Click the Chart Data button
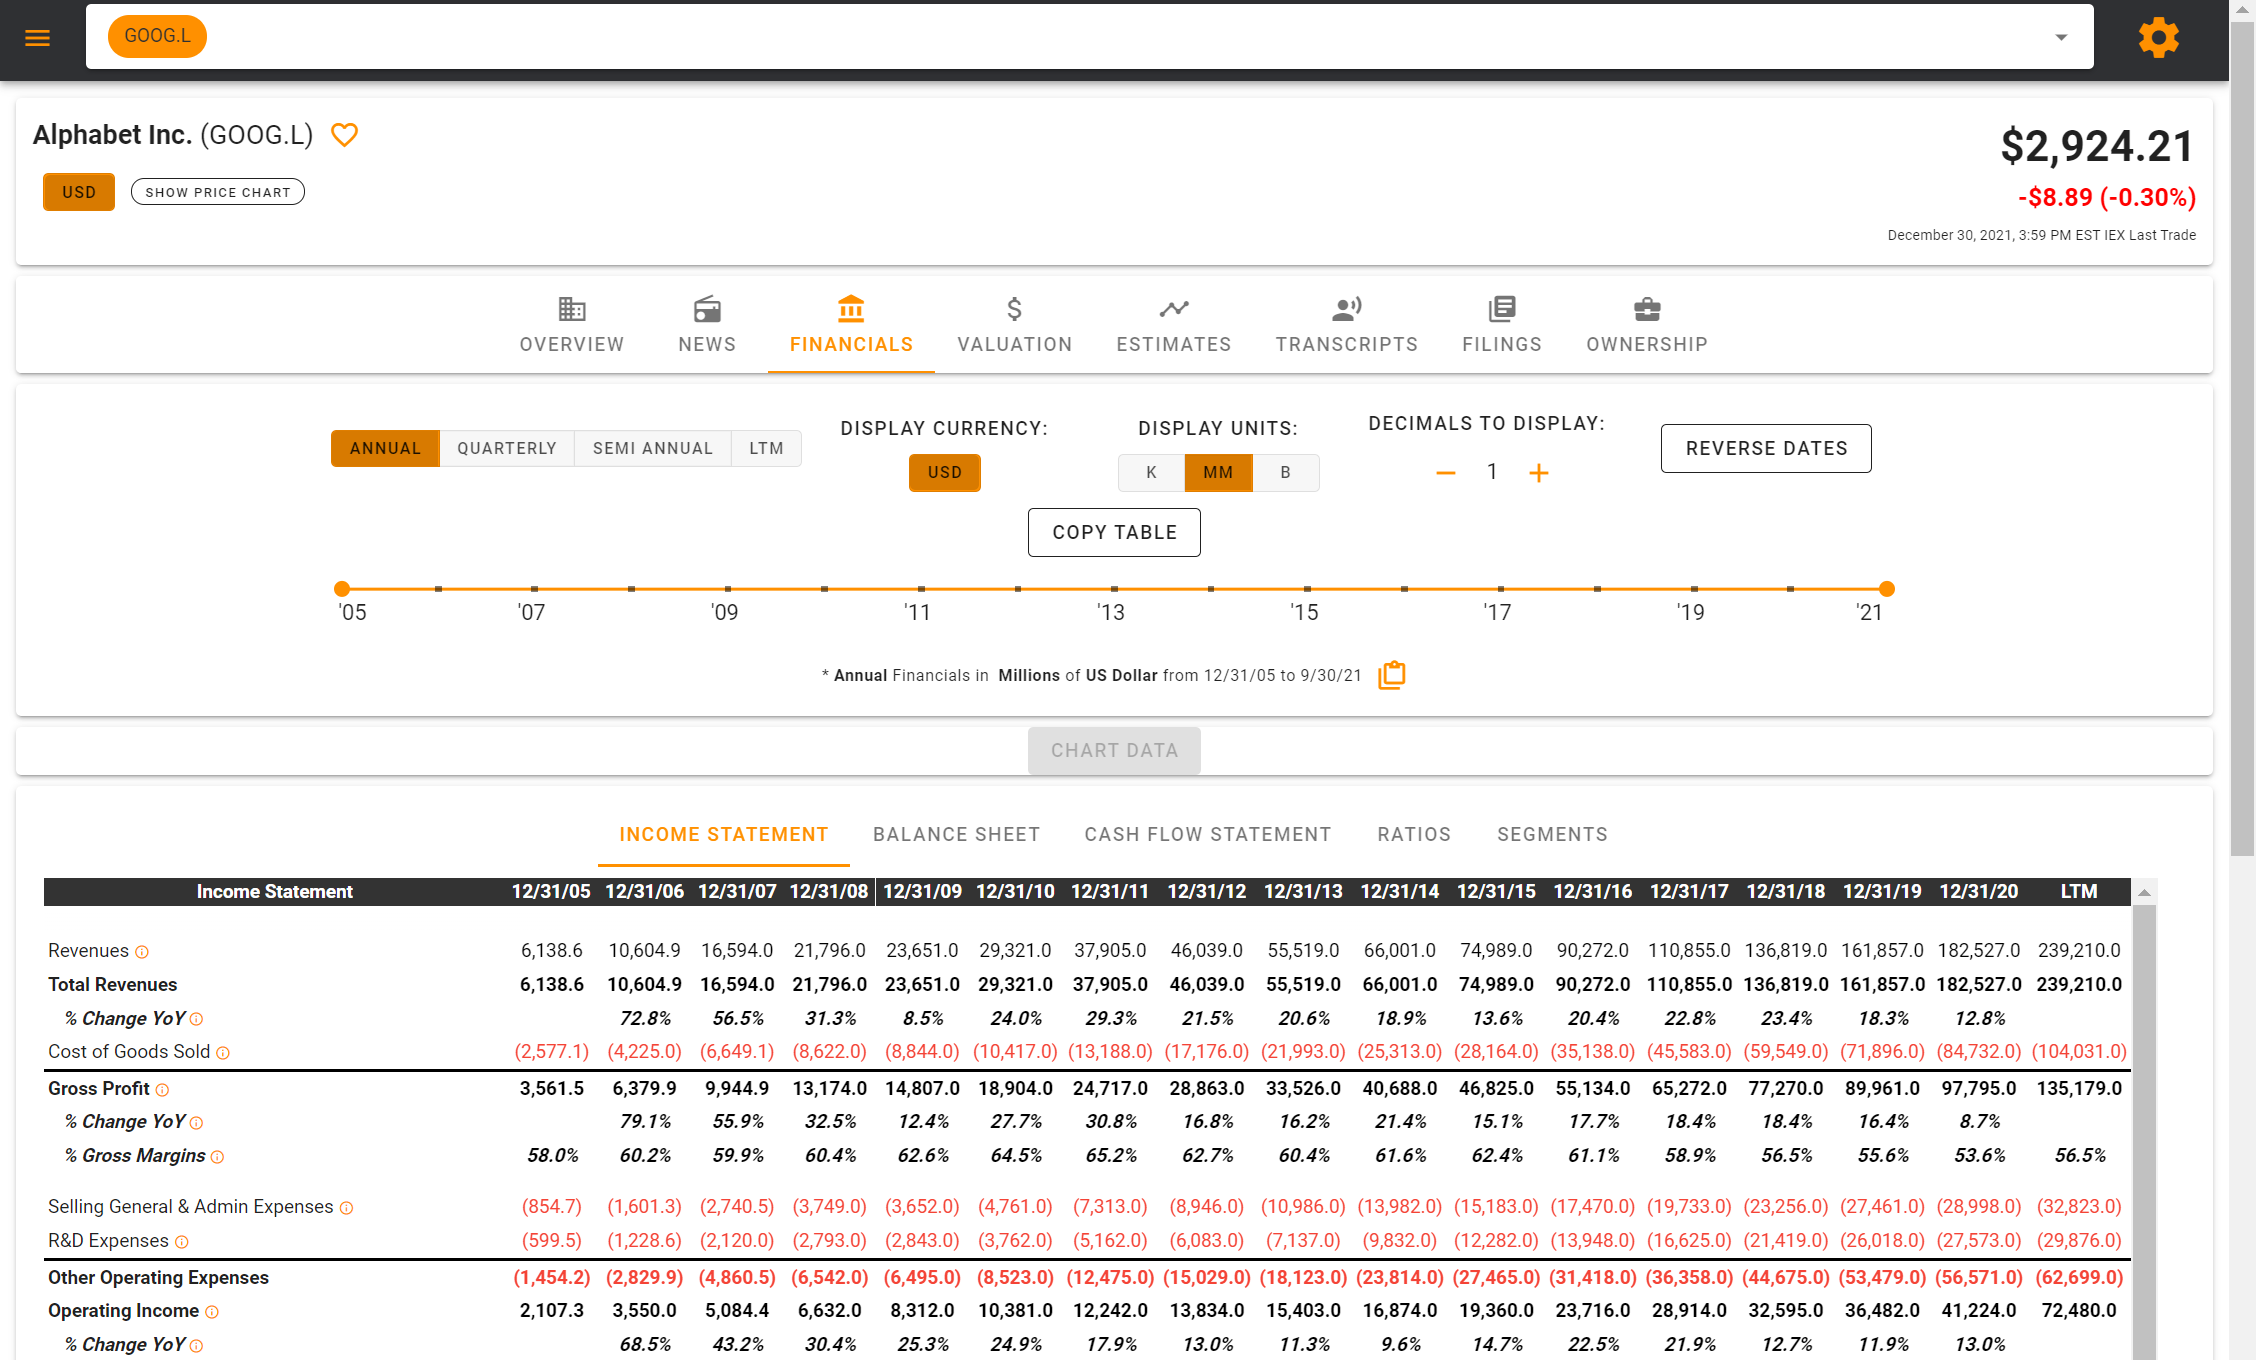Screen dimensions: 2256x1360 click(1114, 751)
